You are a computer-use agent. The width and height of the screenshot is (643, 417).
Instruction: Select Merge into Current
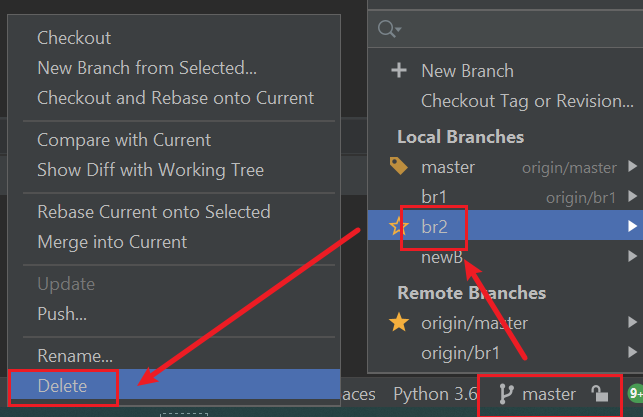pos(112,242)
